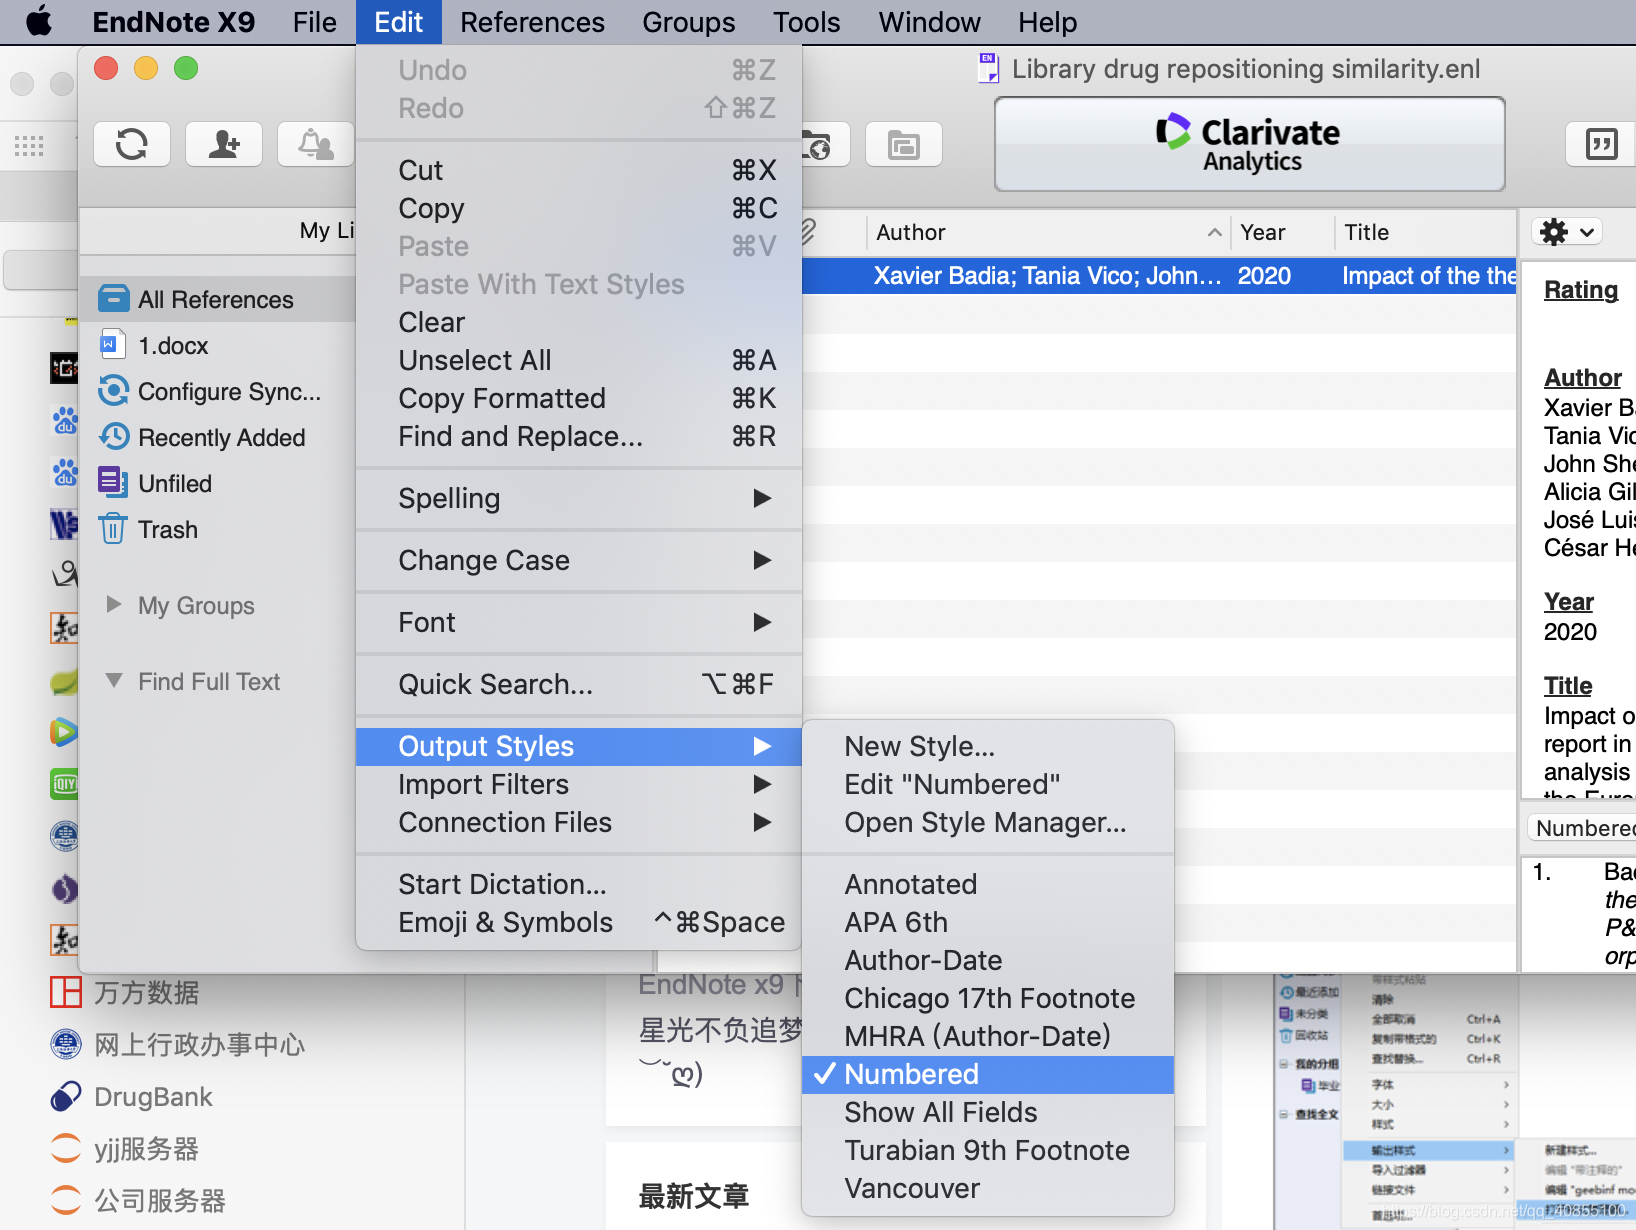Choose Copy from Edit menu

[x=579, y=208]
